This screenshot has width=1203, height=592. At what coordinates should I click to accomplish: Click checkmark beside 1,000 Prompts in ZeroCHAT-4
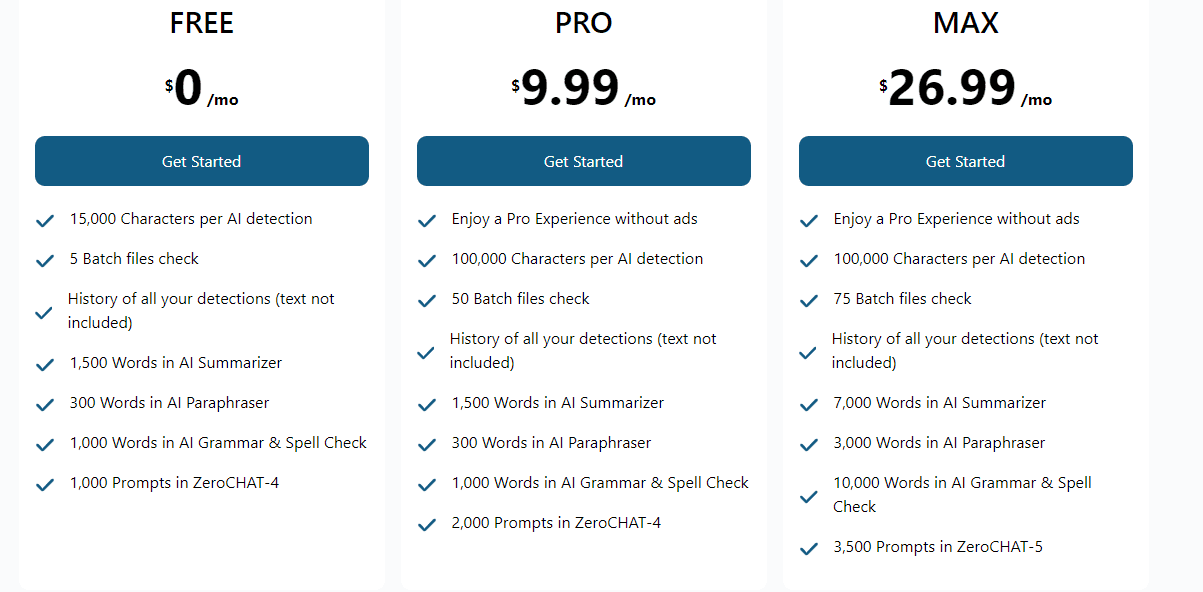tap(45, 485)
